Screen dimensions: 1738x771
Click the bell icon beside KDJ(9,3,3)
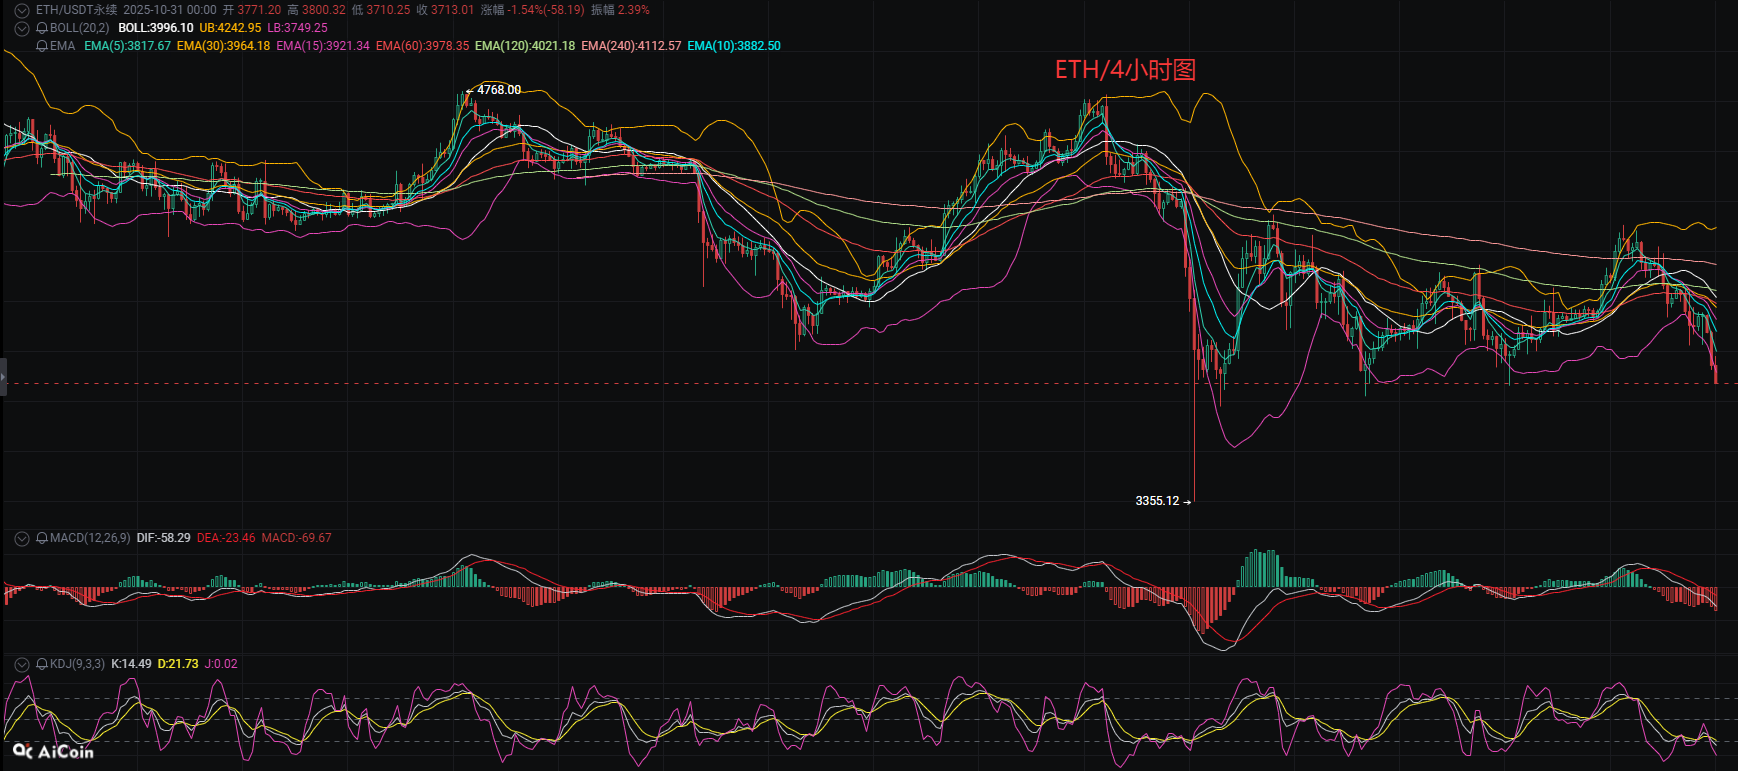click(x=41, y=664)
